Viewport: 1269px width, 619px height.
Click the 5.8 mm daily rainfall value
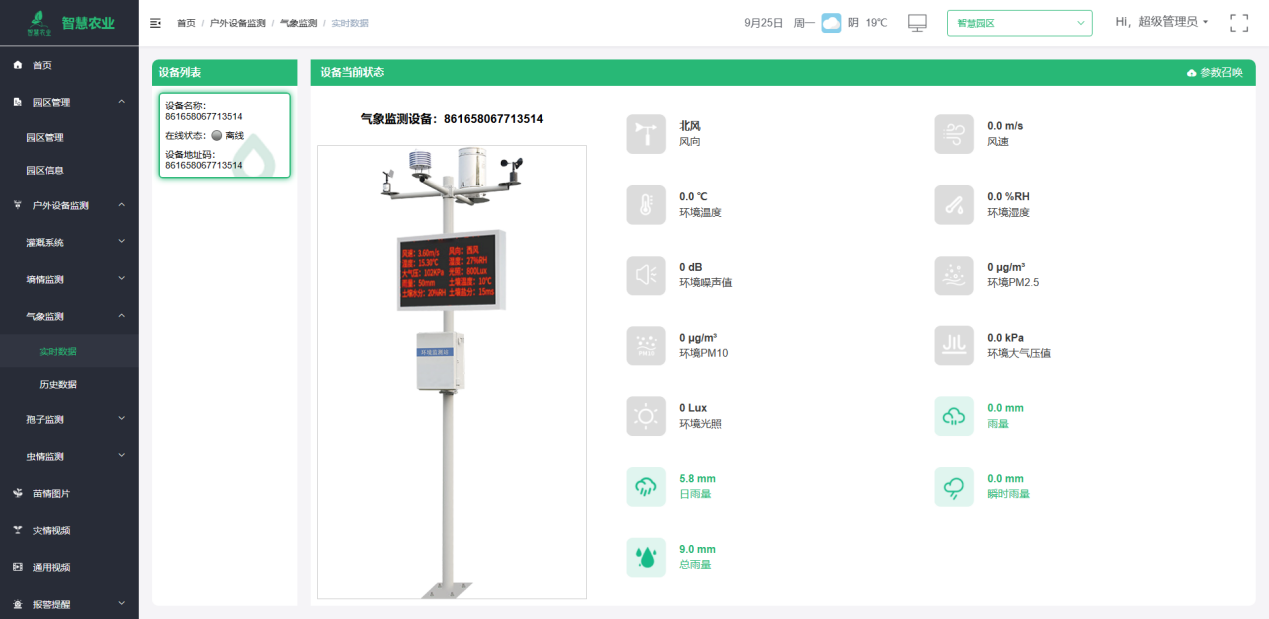click(697, 479)
